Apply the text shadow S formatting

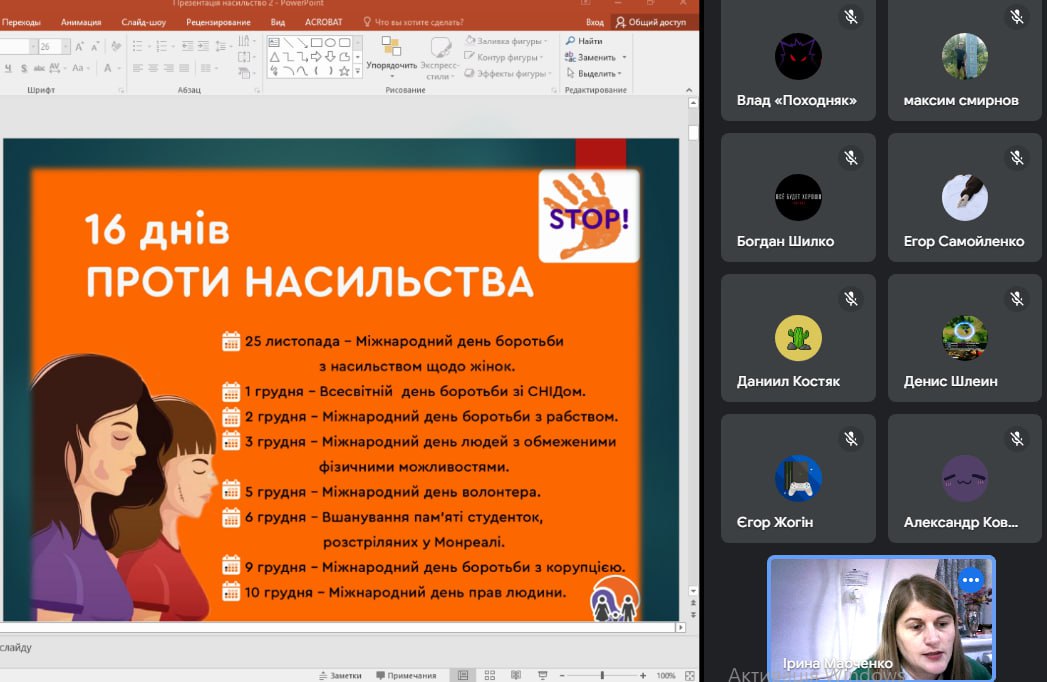point(23,68)
